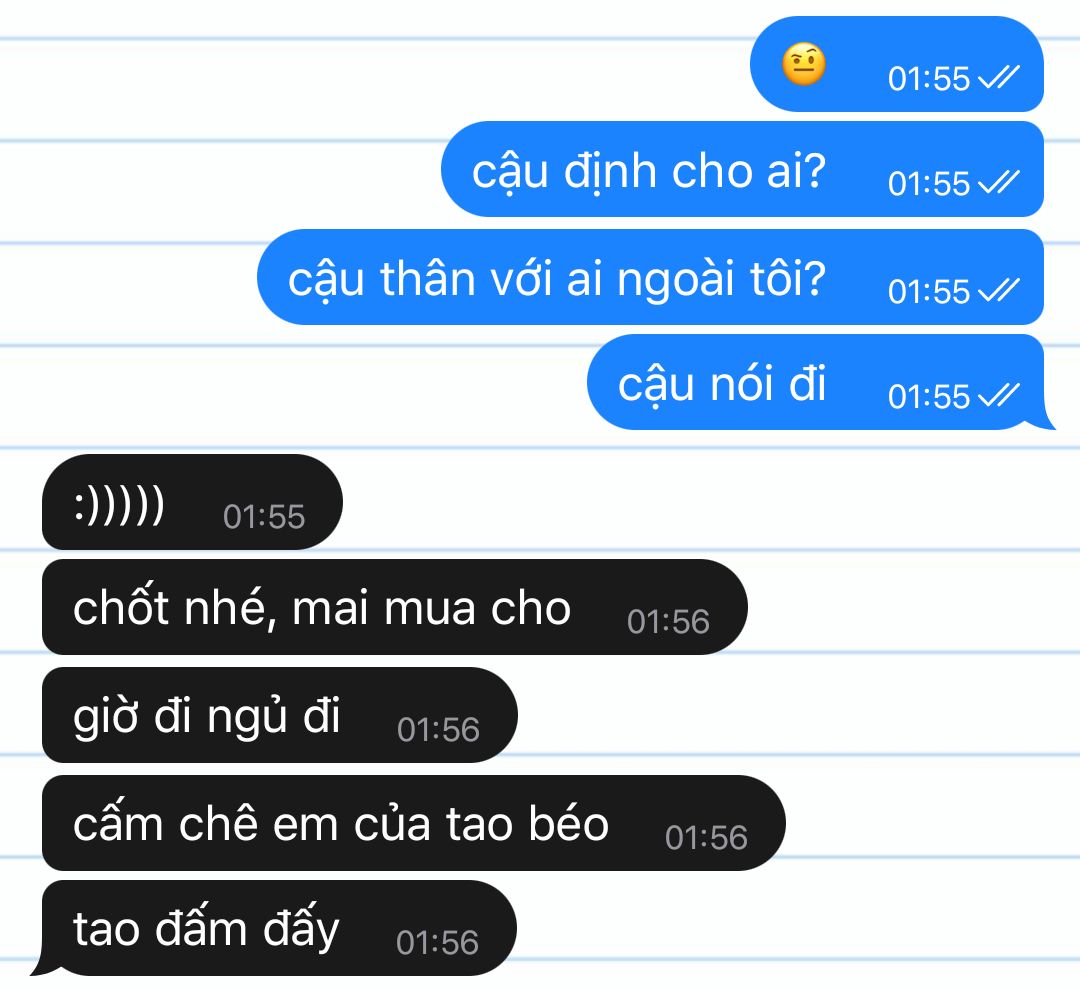Click the raised-eyebrow emoji in first message
The width and height of the screenshot is (1080, 989).
pyautogui.click(x=803, y=64)
